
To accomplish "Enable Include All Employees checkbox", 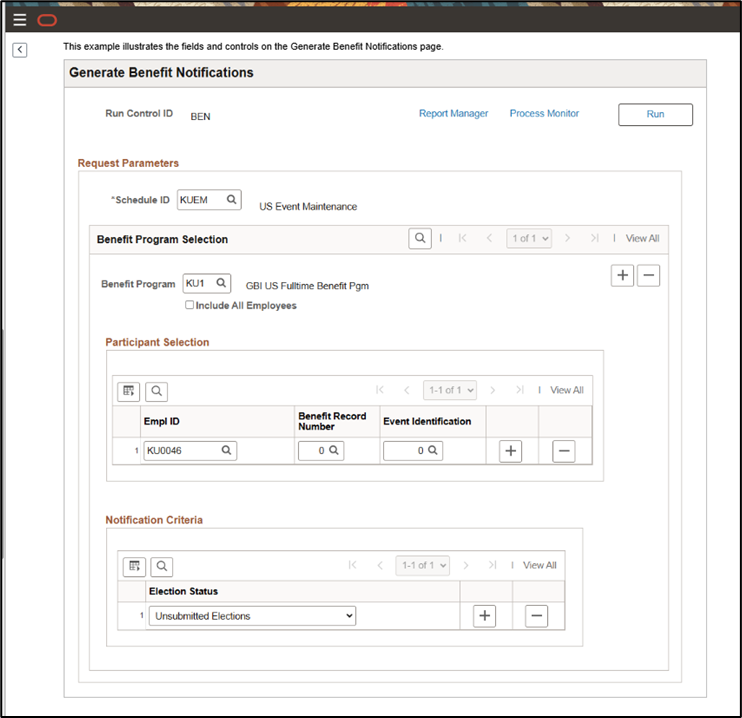I will [190, 305].
